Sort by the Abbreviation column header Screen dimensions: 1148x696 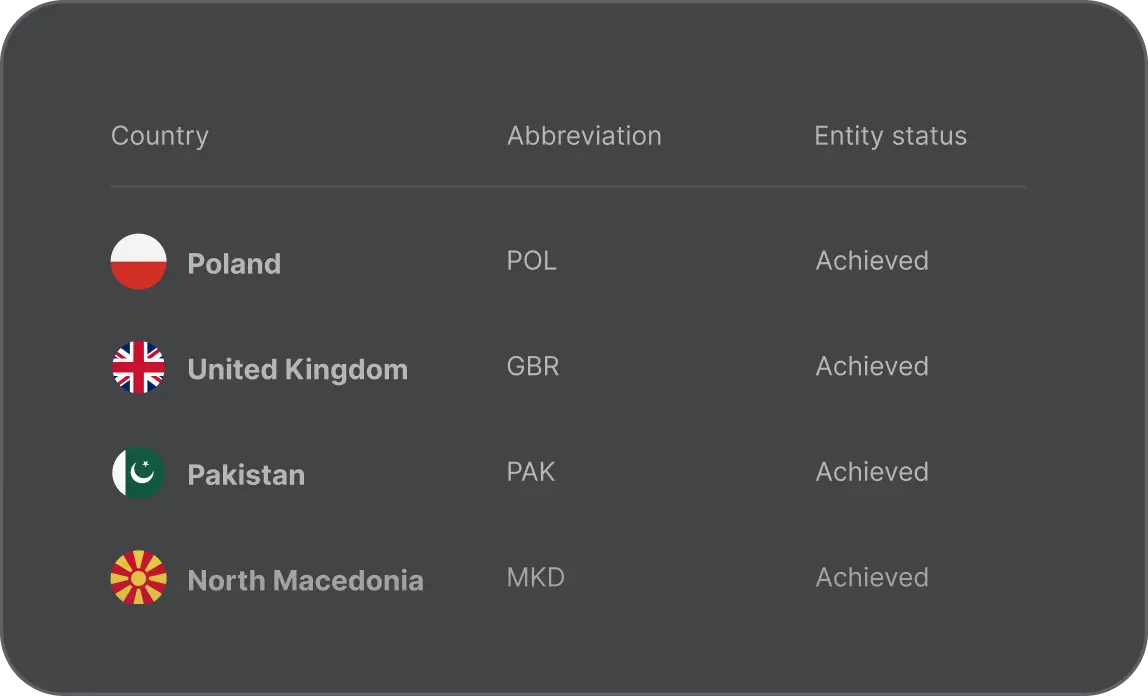point(584,136)
